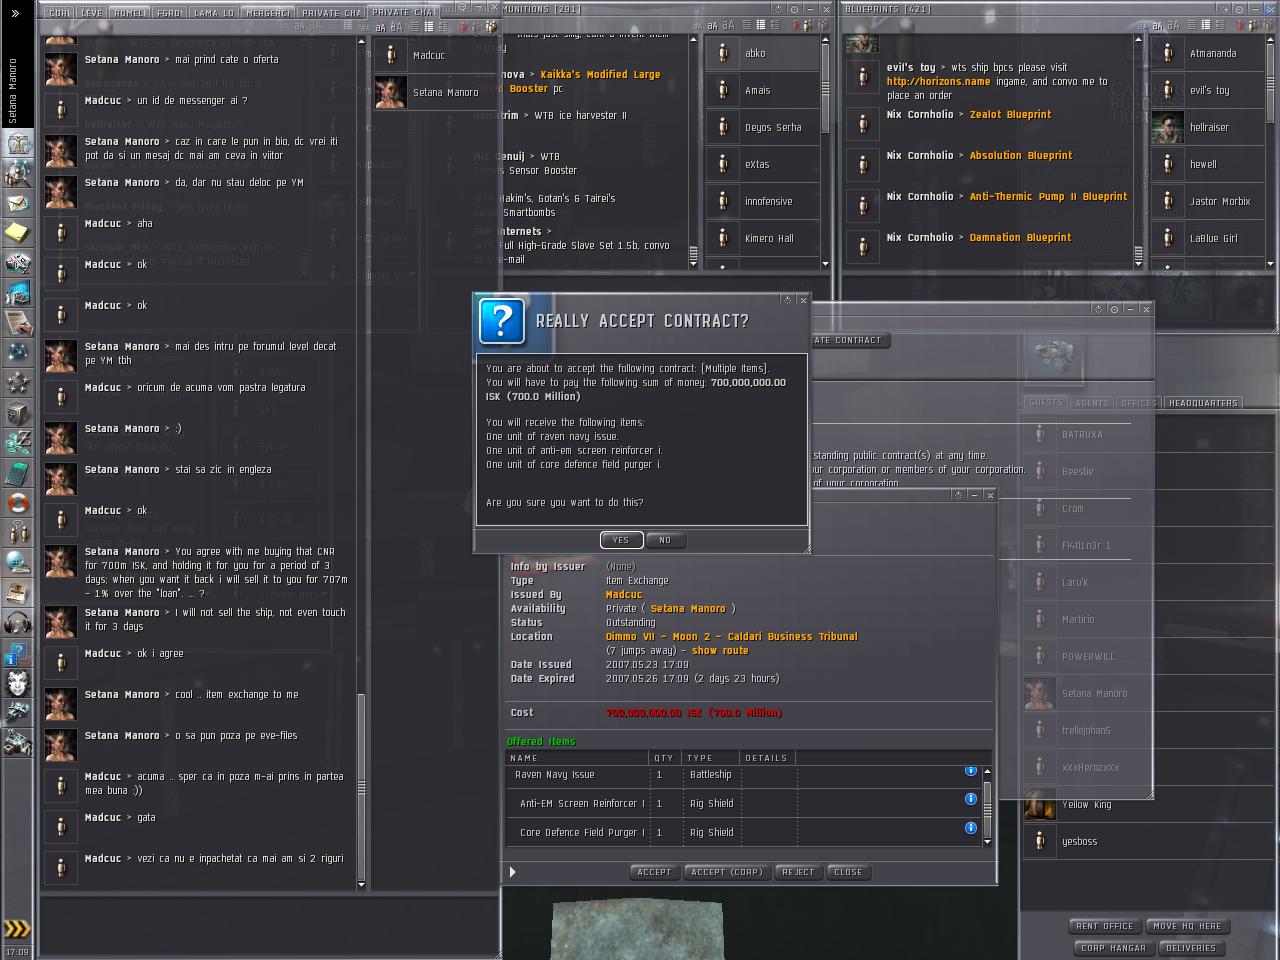Click the yellow chevrons icon above the clock

coord(17,929)
